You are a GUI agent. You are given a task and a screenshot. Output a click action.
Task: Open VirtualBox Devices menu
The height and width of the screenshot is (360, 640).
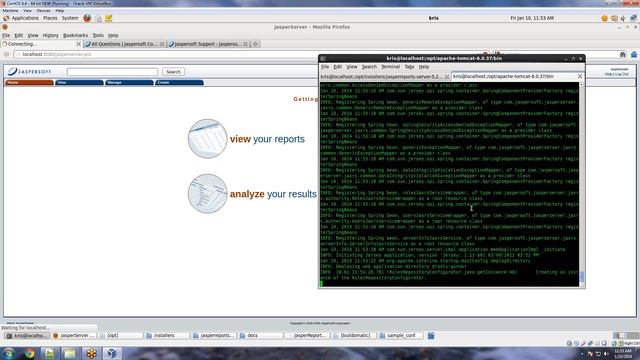click(43, 11)
